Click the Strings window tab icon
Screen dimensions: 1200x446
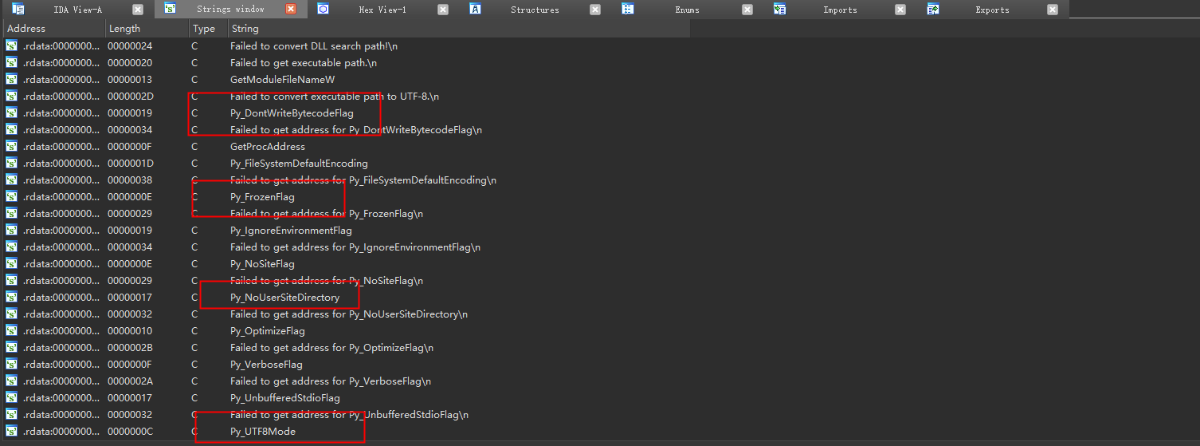click(168, 9)
